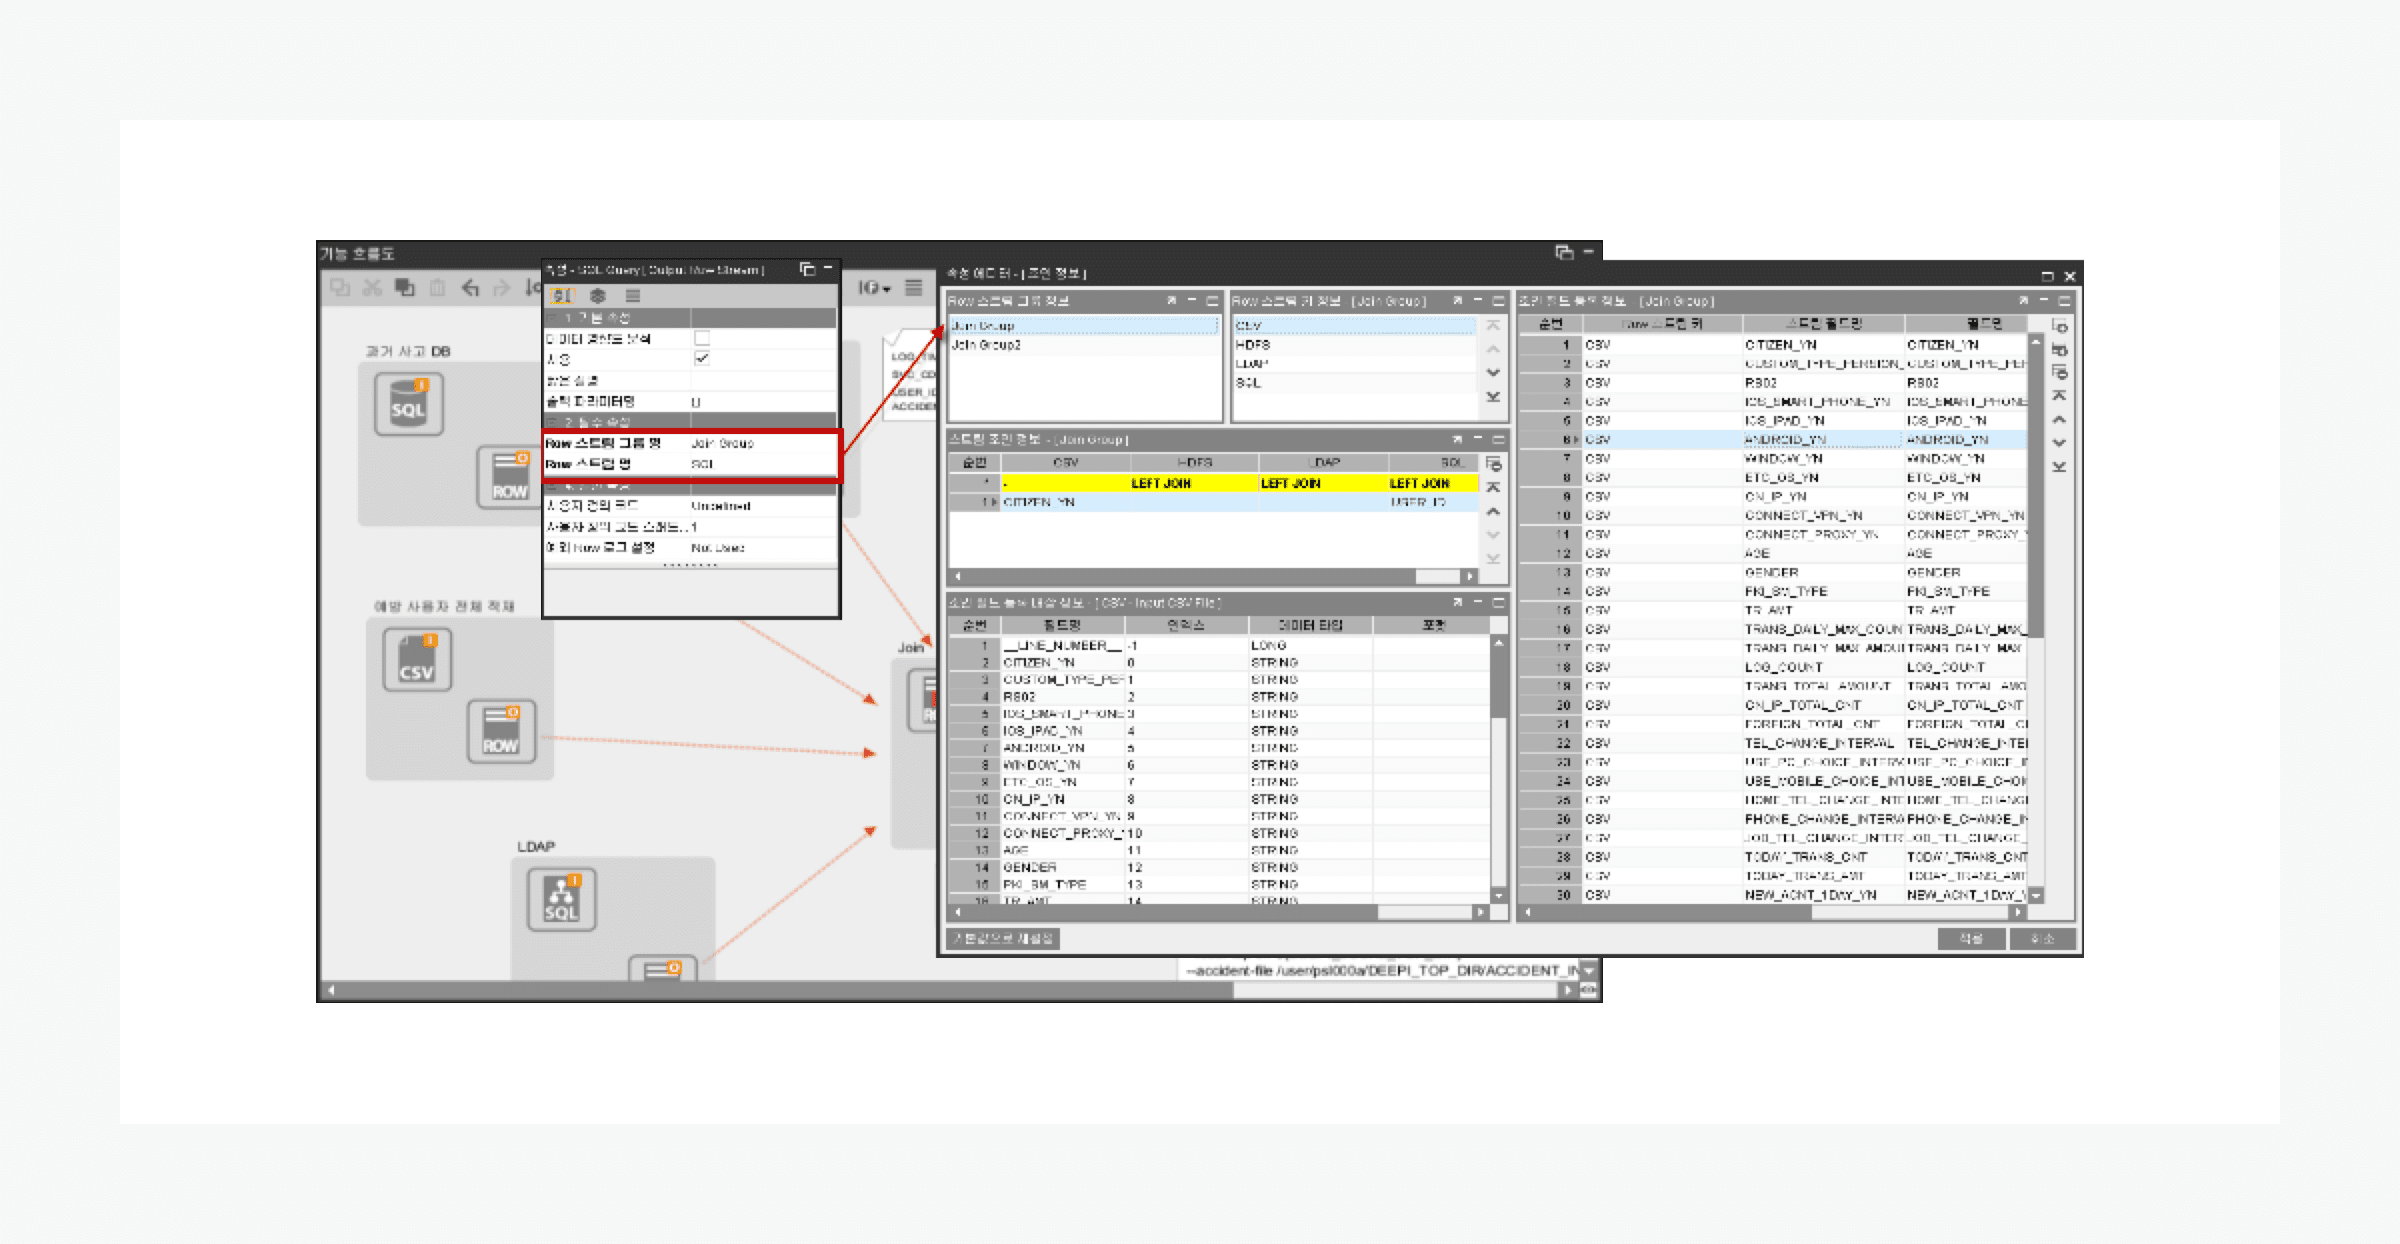Click the apply button at bottom right

pos(1970,939)
